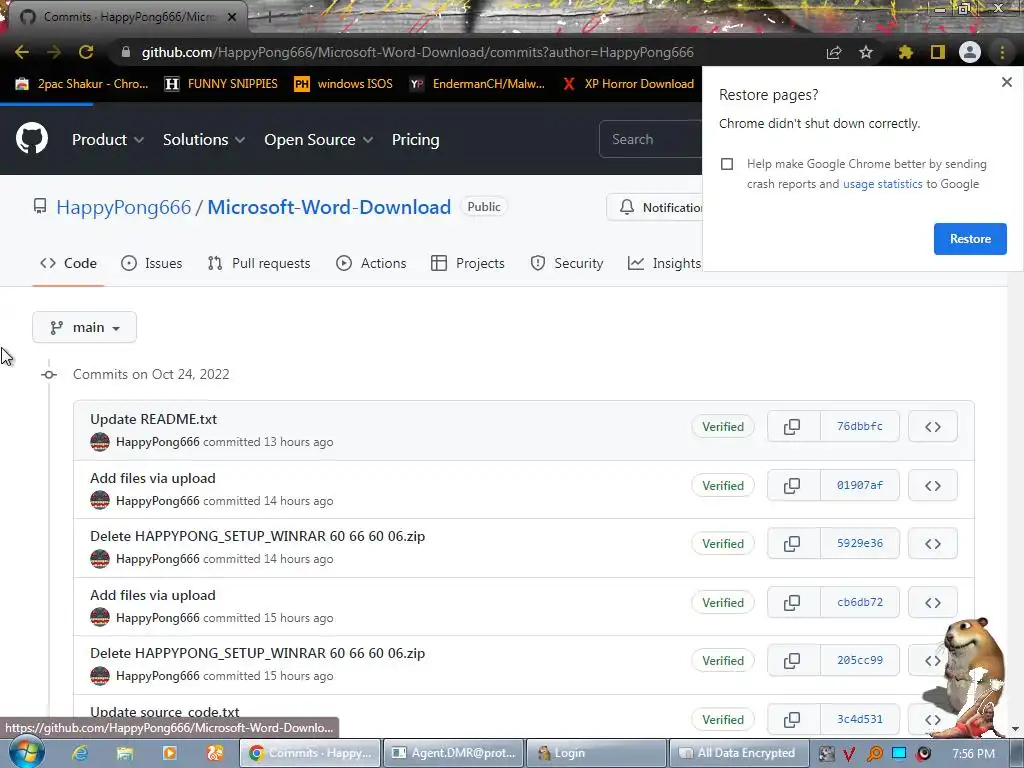Open the XP Horror Download bookmark
The height and width of the screenshot is (768, 1024).
tap(628, 84)
